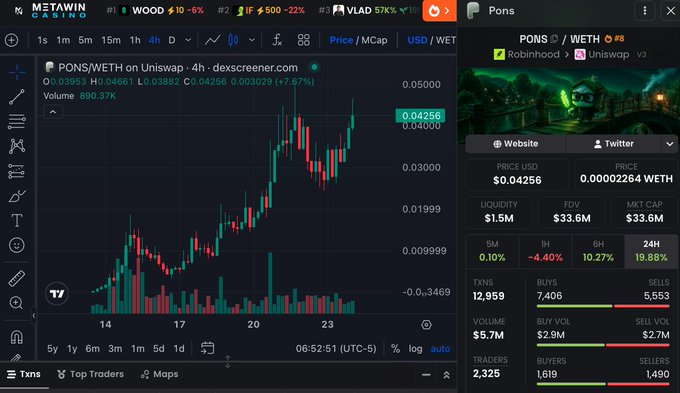Screen dimensions: 680x393
Task: Minimize the transactions panel
Action: click(426, 375)
